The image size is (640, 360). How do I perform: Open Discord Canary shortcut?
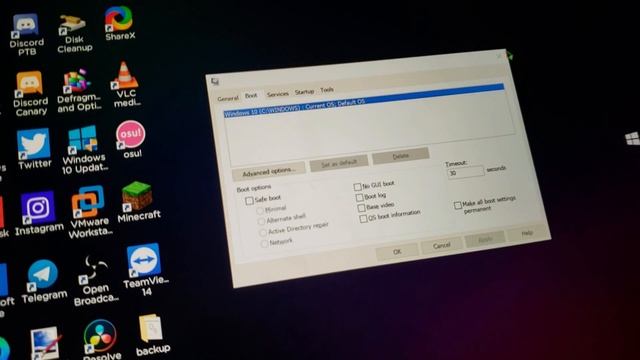(29, 93)
